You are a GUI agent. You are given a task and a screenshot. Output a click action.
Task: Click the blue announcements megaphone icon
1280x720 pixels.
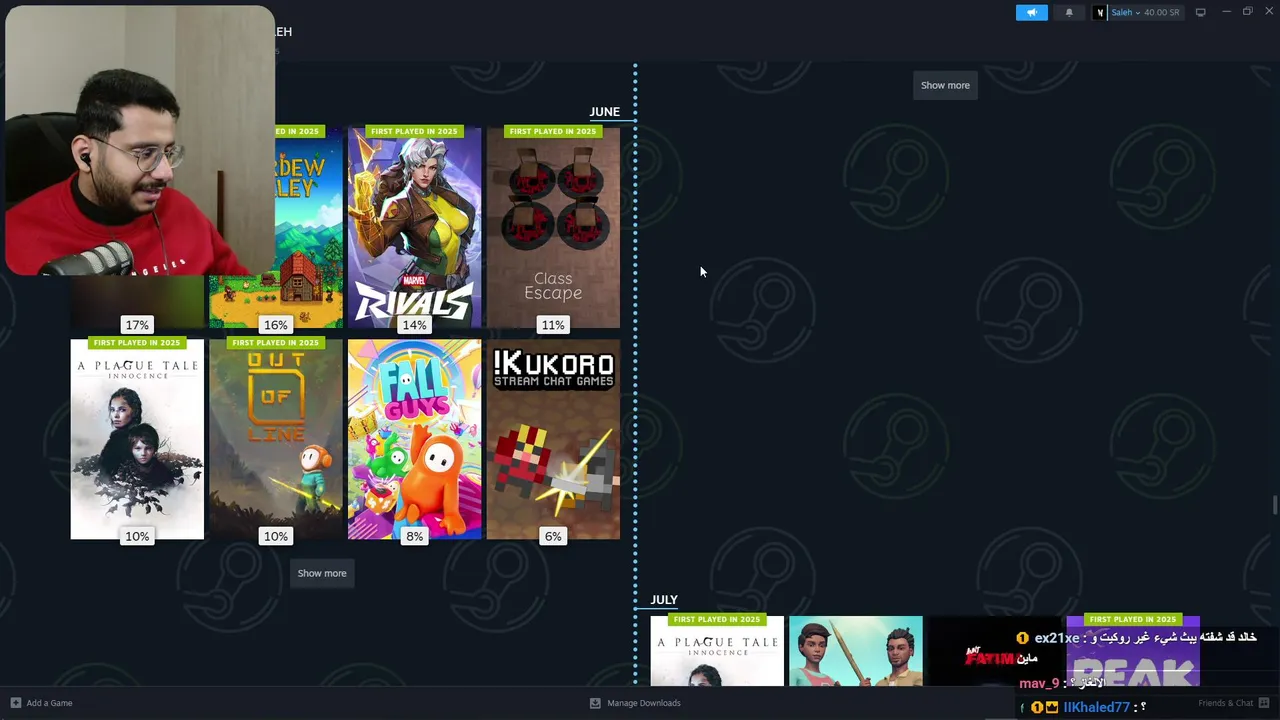click(x=1031, y=12)
